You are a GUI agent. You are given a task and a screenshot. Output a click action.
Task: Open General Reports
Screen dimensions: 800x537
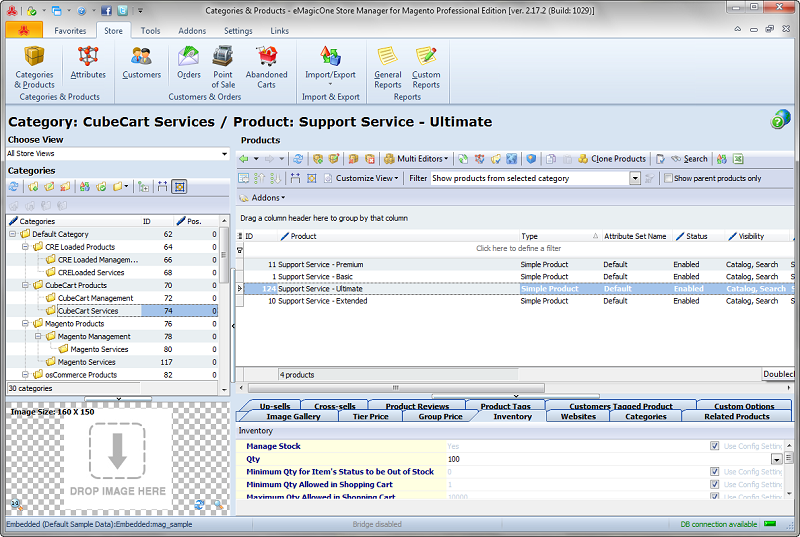(x=388, y=67)
